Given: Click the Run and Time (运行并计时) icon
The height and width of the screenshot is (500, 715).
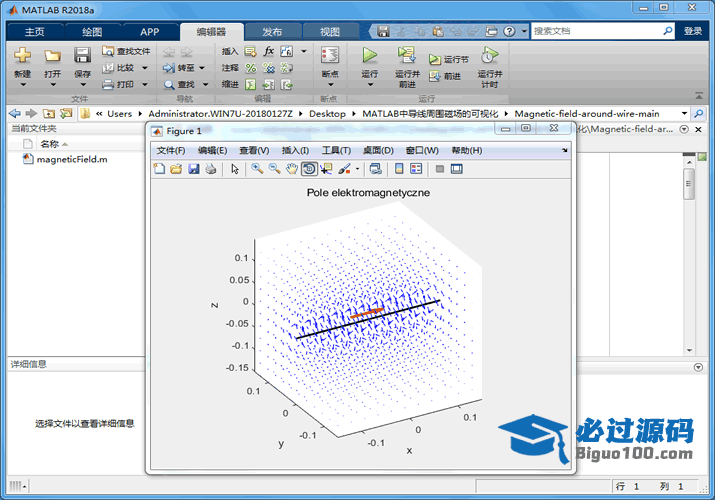Looking at the screenshot, I should [x=489, y=56].
